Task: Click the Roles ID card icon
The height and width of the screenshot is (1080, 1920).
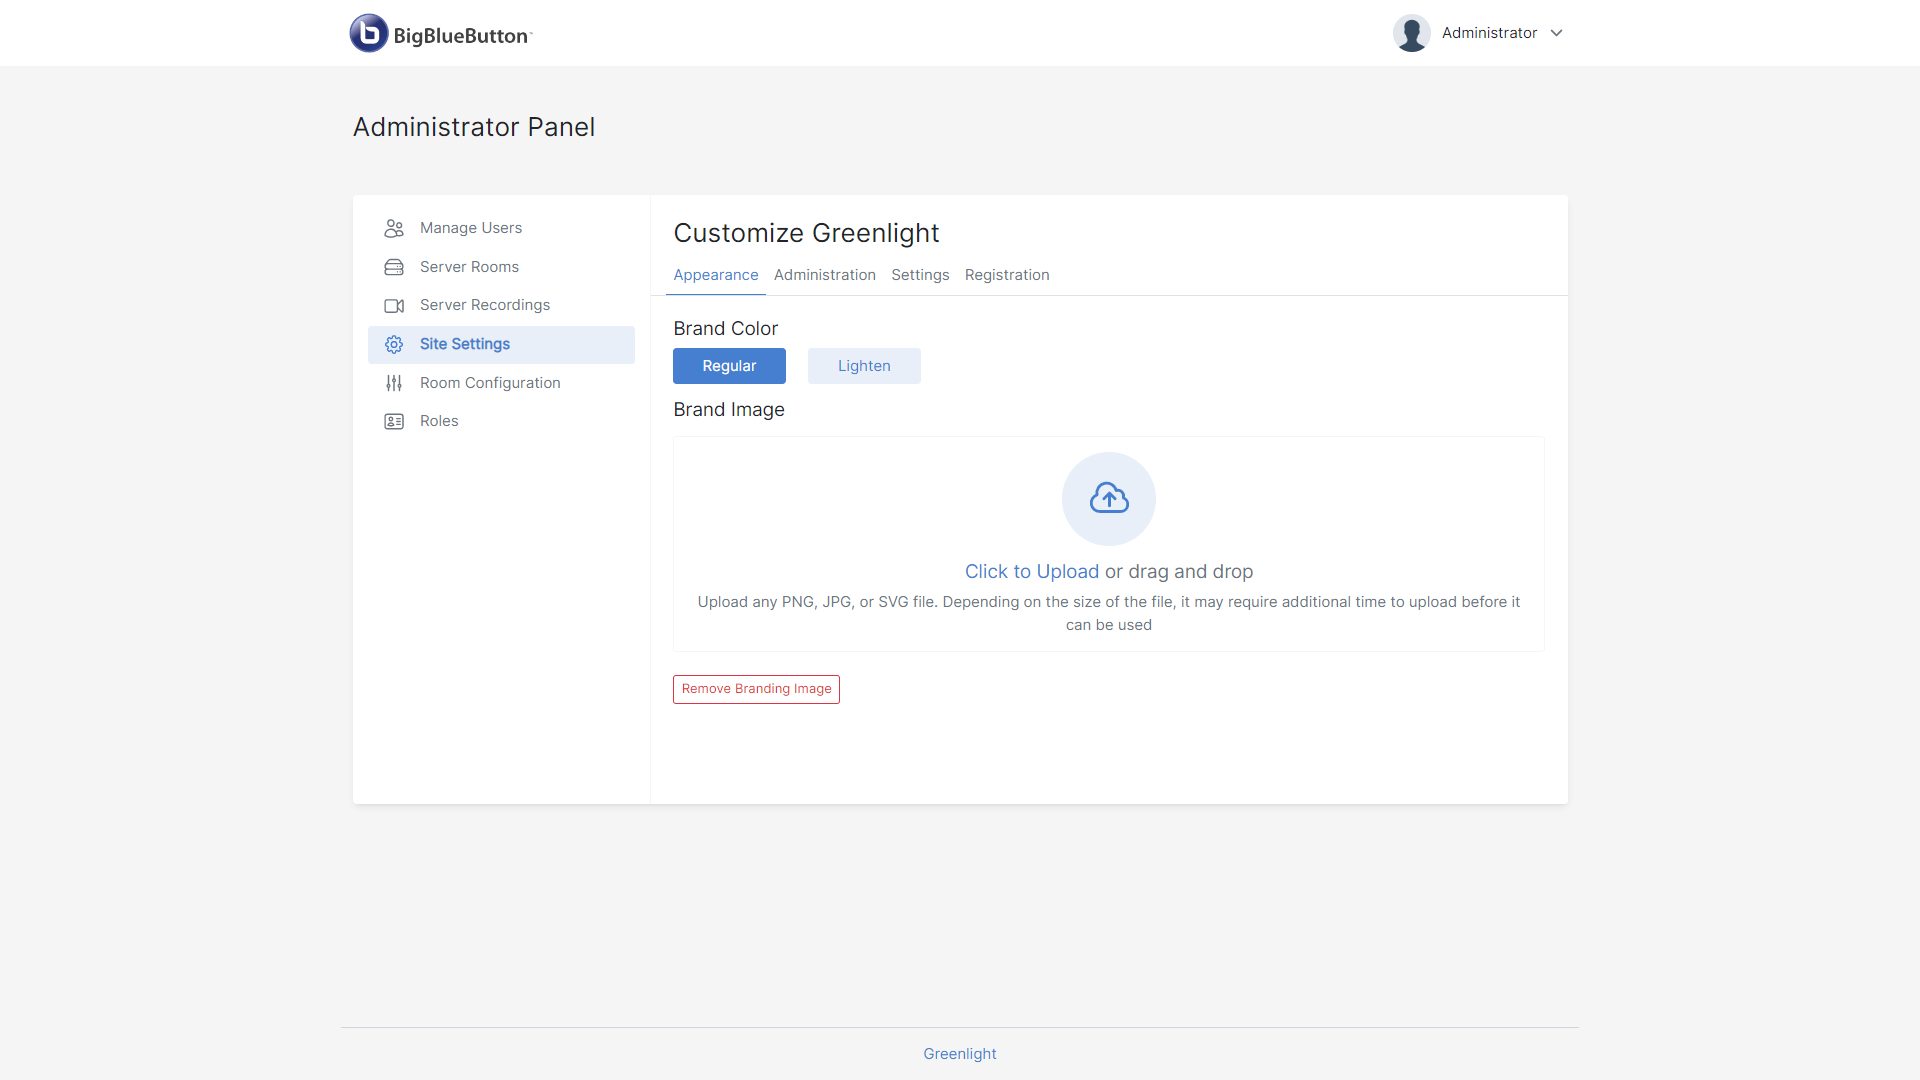Action: [394, 421]
